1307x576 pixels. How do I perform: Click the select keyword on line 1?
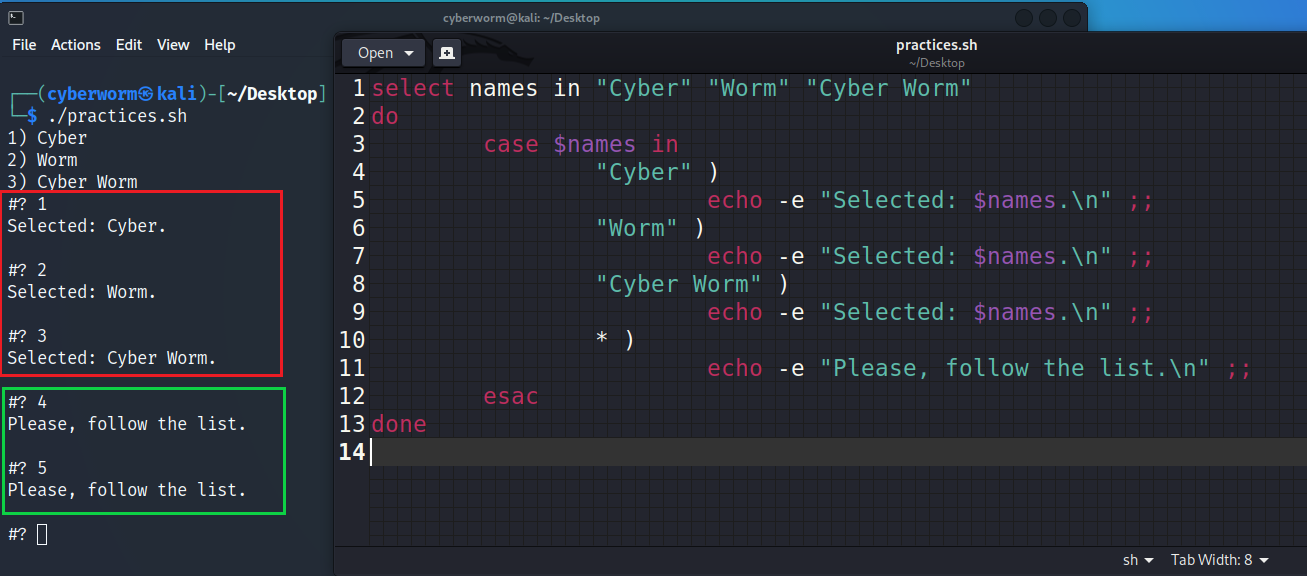click(x=413, y=88)
